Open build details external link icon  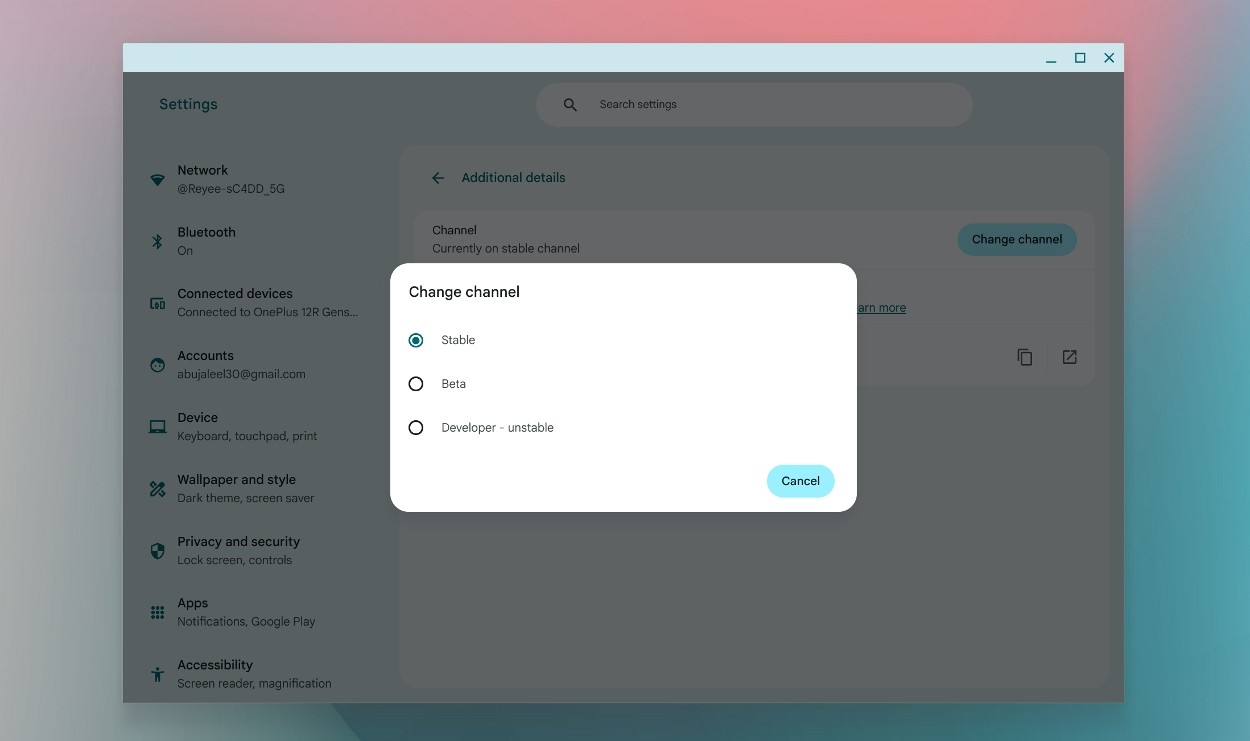click(1070, 357)
